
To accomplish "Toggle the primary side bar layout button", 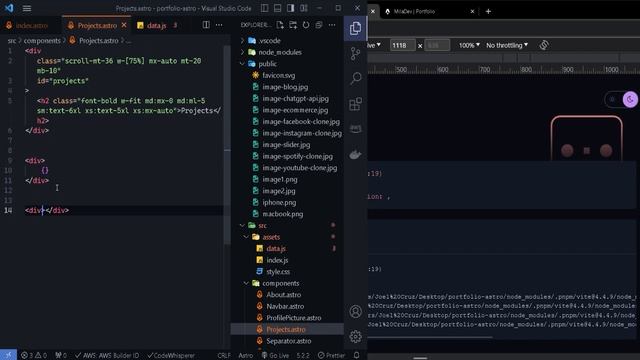I will tap(264, 8).
